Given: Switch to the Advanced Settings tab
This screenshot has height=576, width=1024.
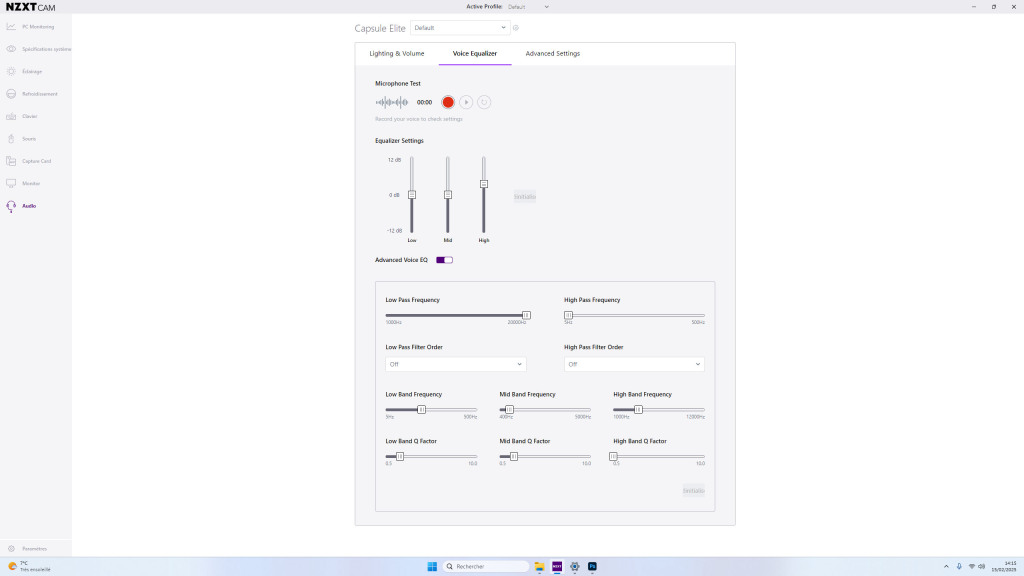Looking at the screenshot, I should pyautogui.click(x=552, y=54).
